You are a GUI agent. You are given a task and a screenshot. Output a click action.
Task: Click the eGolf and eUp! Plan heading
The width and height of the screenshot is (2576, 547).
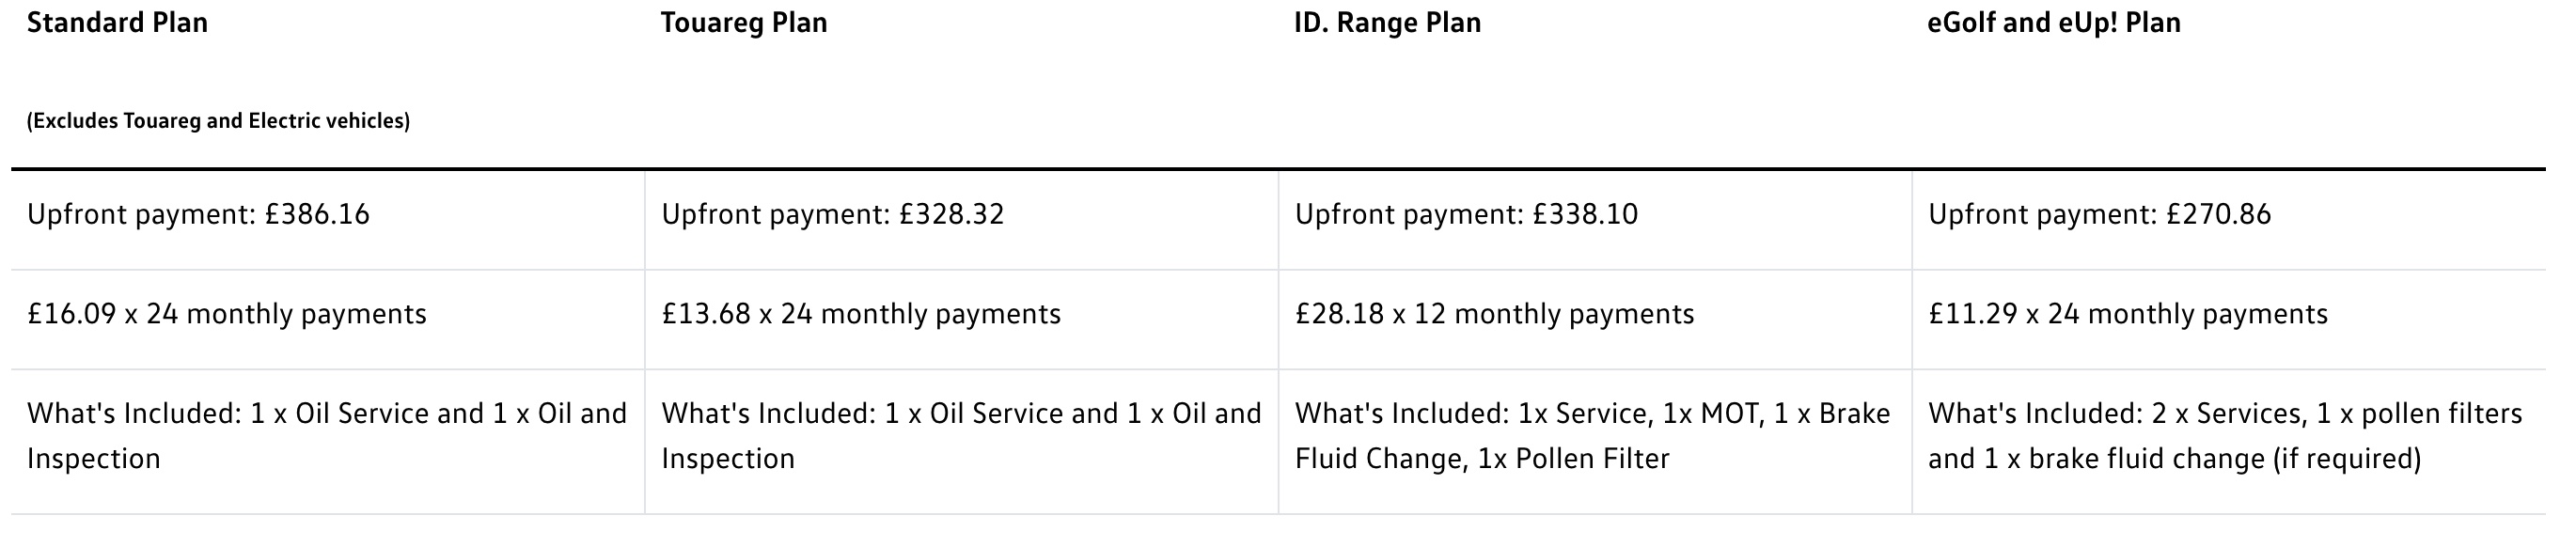click(x=2054, y=23)
